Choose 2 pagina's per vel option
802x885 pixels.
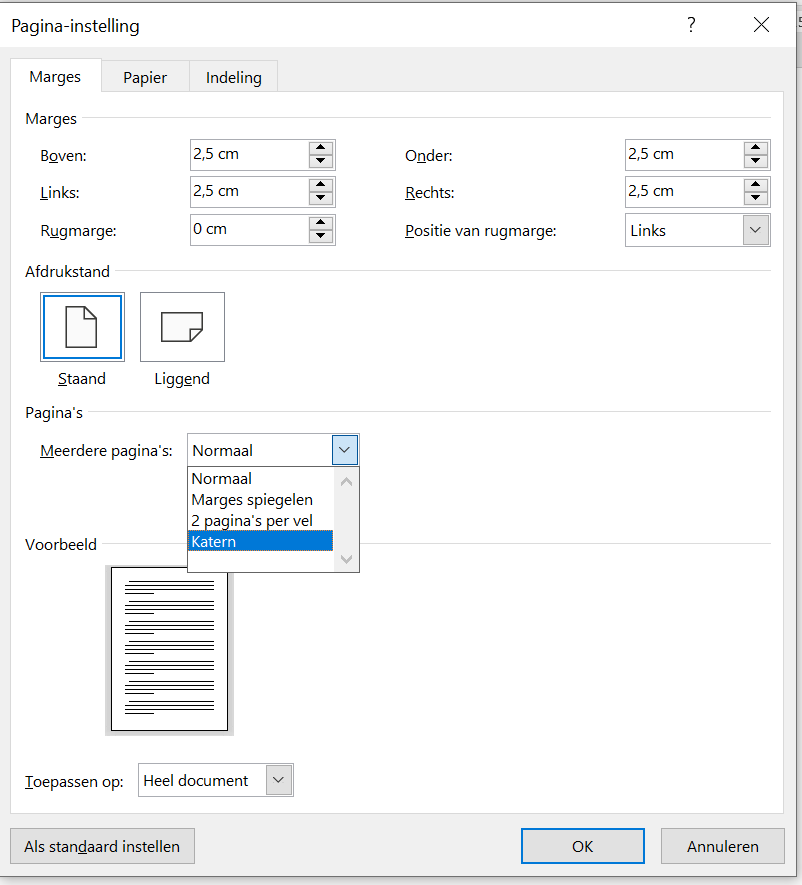260,521
